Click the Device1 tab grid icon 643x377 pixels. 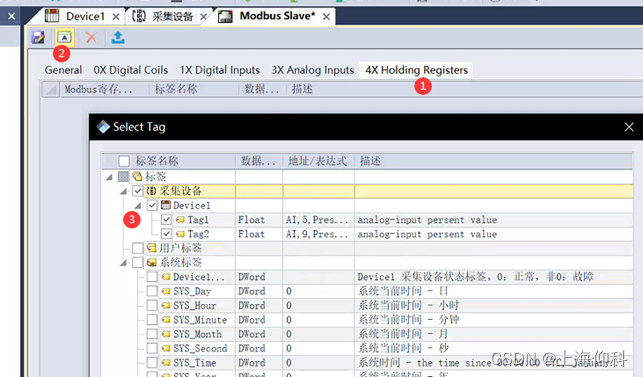[52, 16]
